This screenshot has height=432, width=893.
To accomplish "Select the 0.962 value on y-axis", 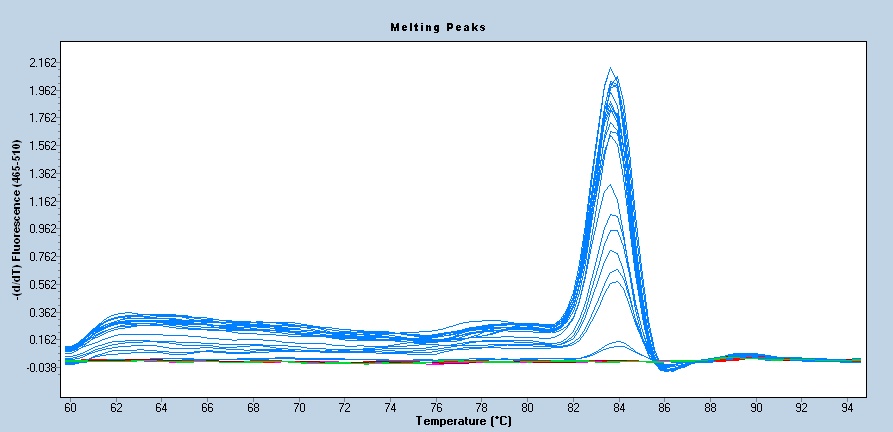I will click(x=43, y=229).
